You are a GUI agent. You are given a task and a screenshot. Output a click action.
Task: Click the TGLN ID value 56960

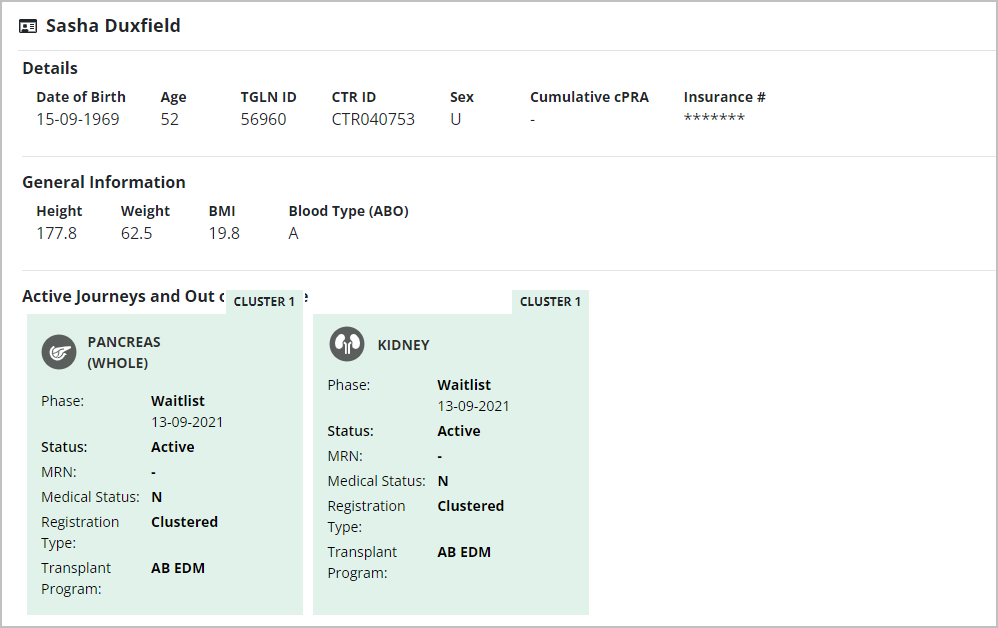(x=263, y=120)
